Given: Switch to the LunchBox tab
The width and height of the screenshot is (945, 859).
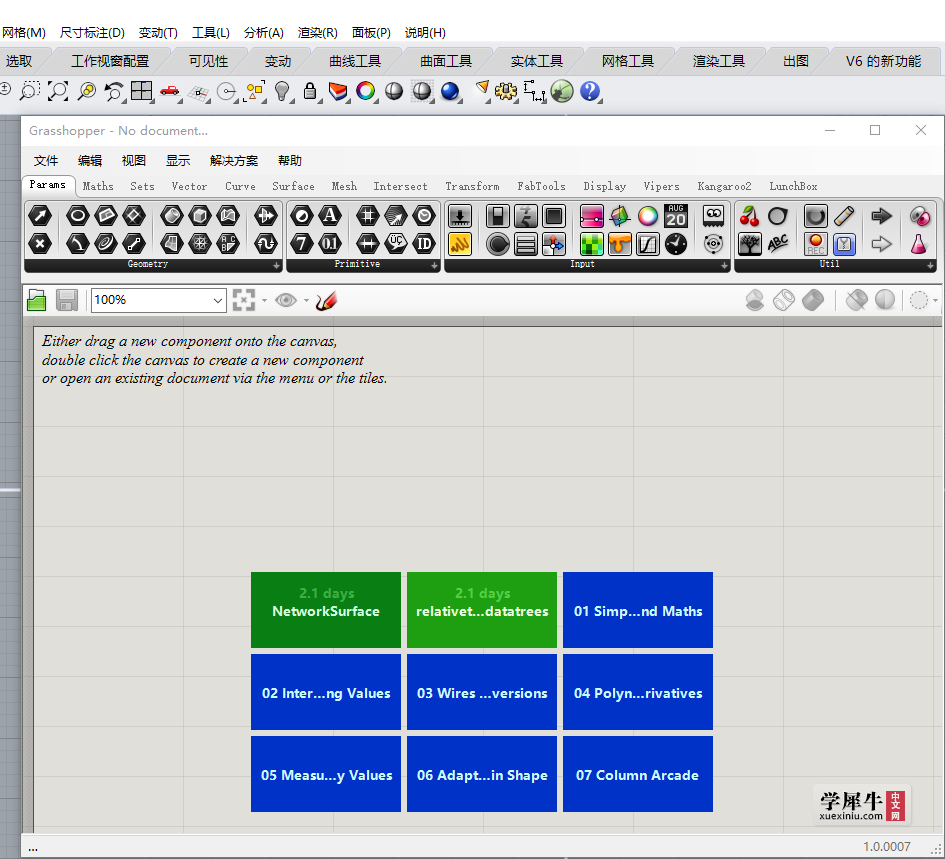Looking at the screenshot, I should click(793, 186).
